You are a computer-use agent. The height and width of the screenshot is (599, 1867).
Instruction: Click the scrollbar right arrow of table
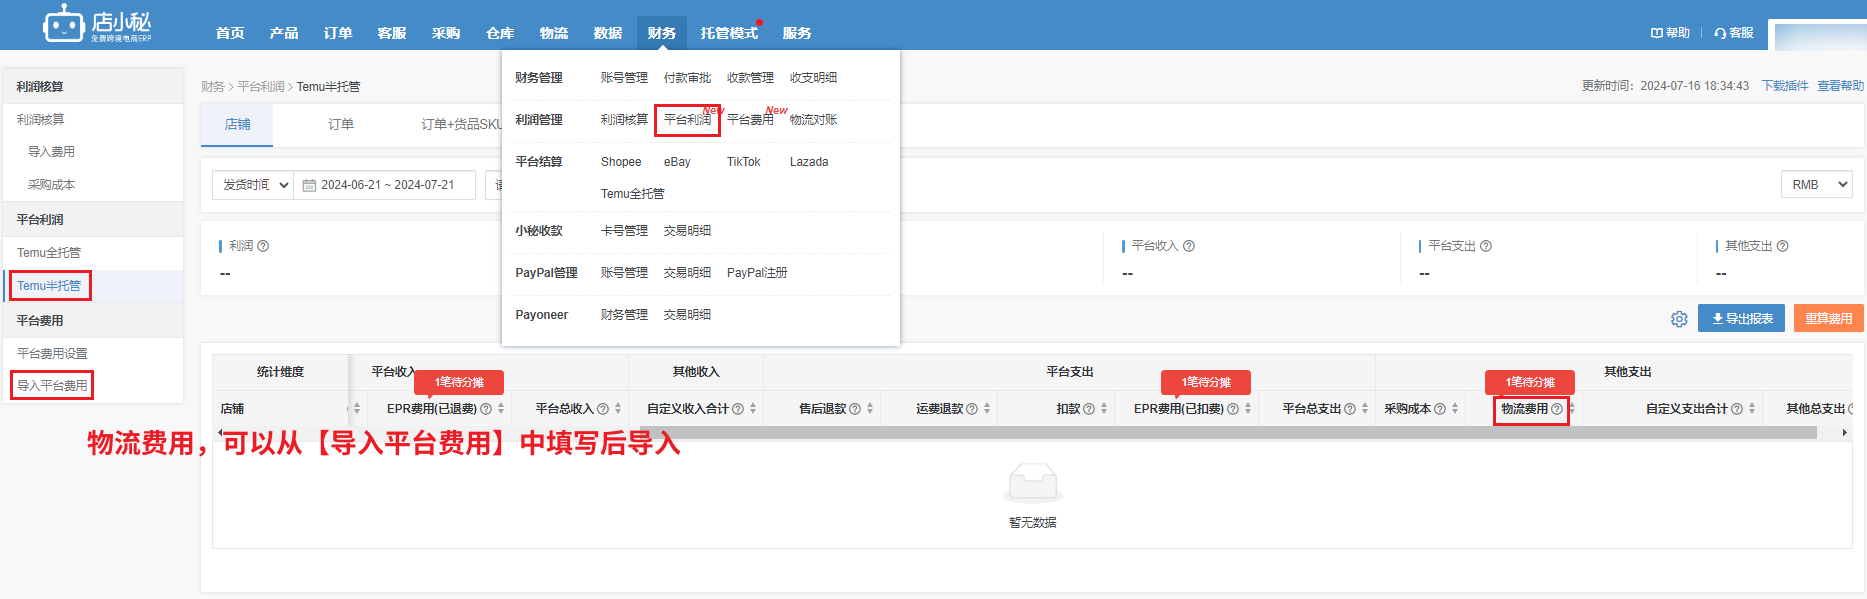pos(1845,433)
